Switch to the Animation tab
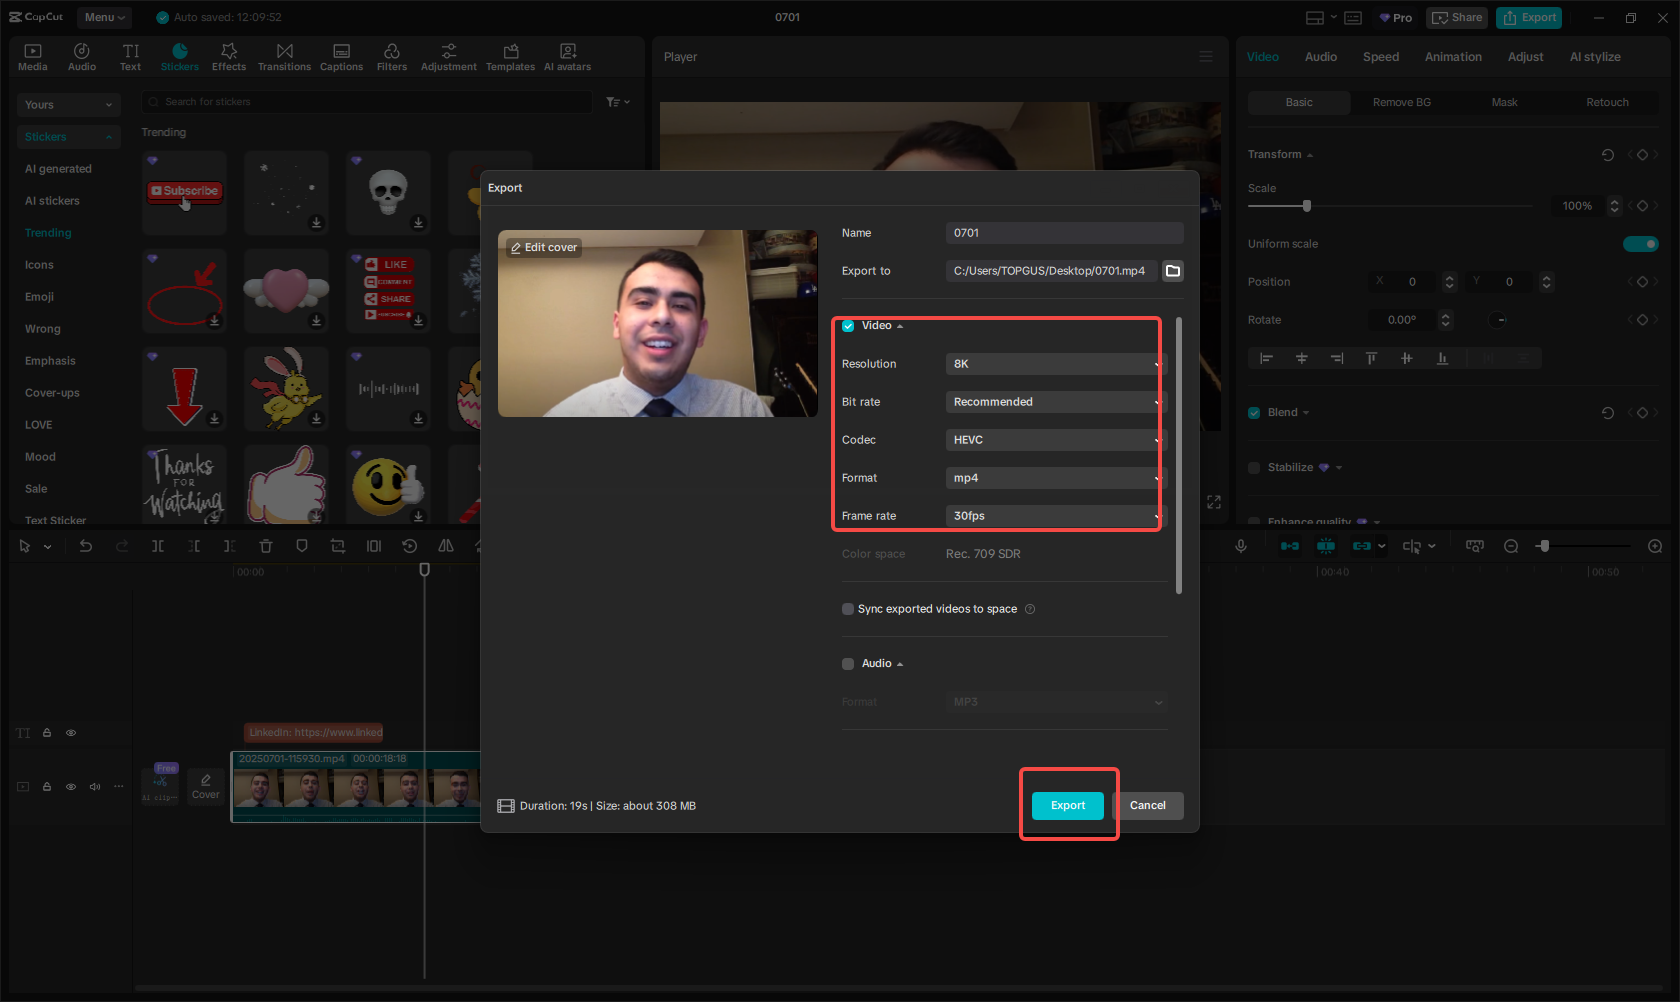 (1453, 57)
